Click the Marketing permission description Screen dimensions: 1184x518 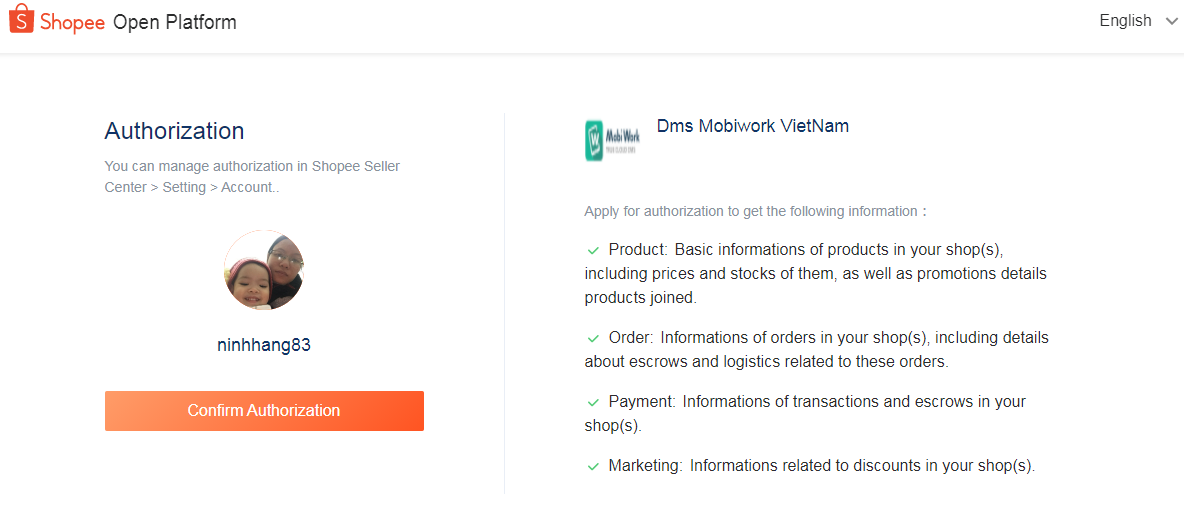pos(811,466)
